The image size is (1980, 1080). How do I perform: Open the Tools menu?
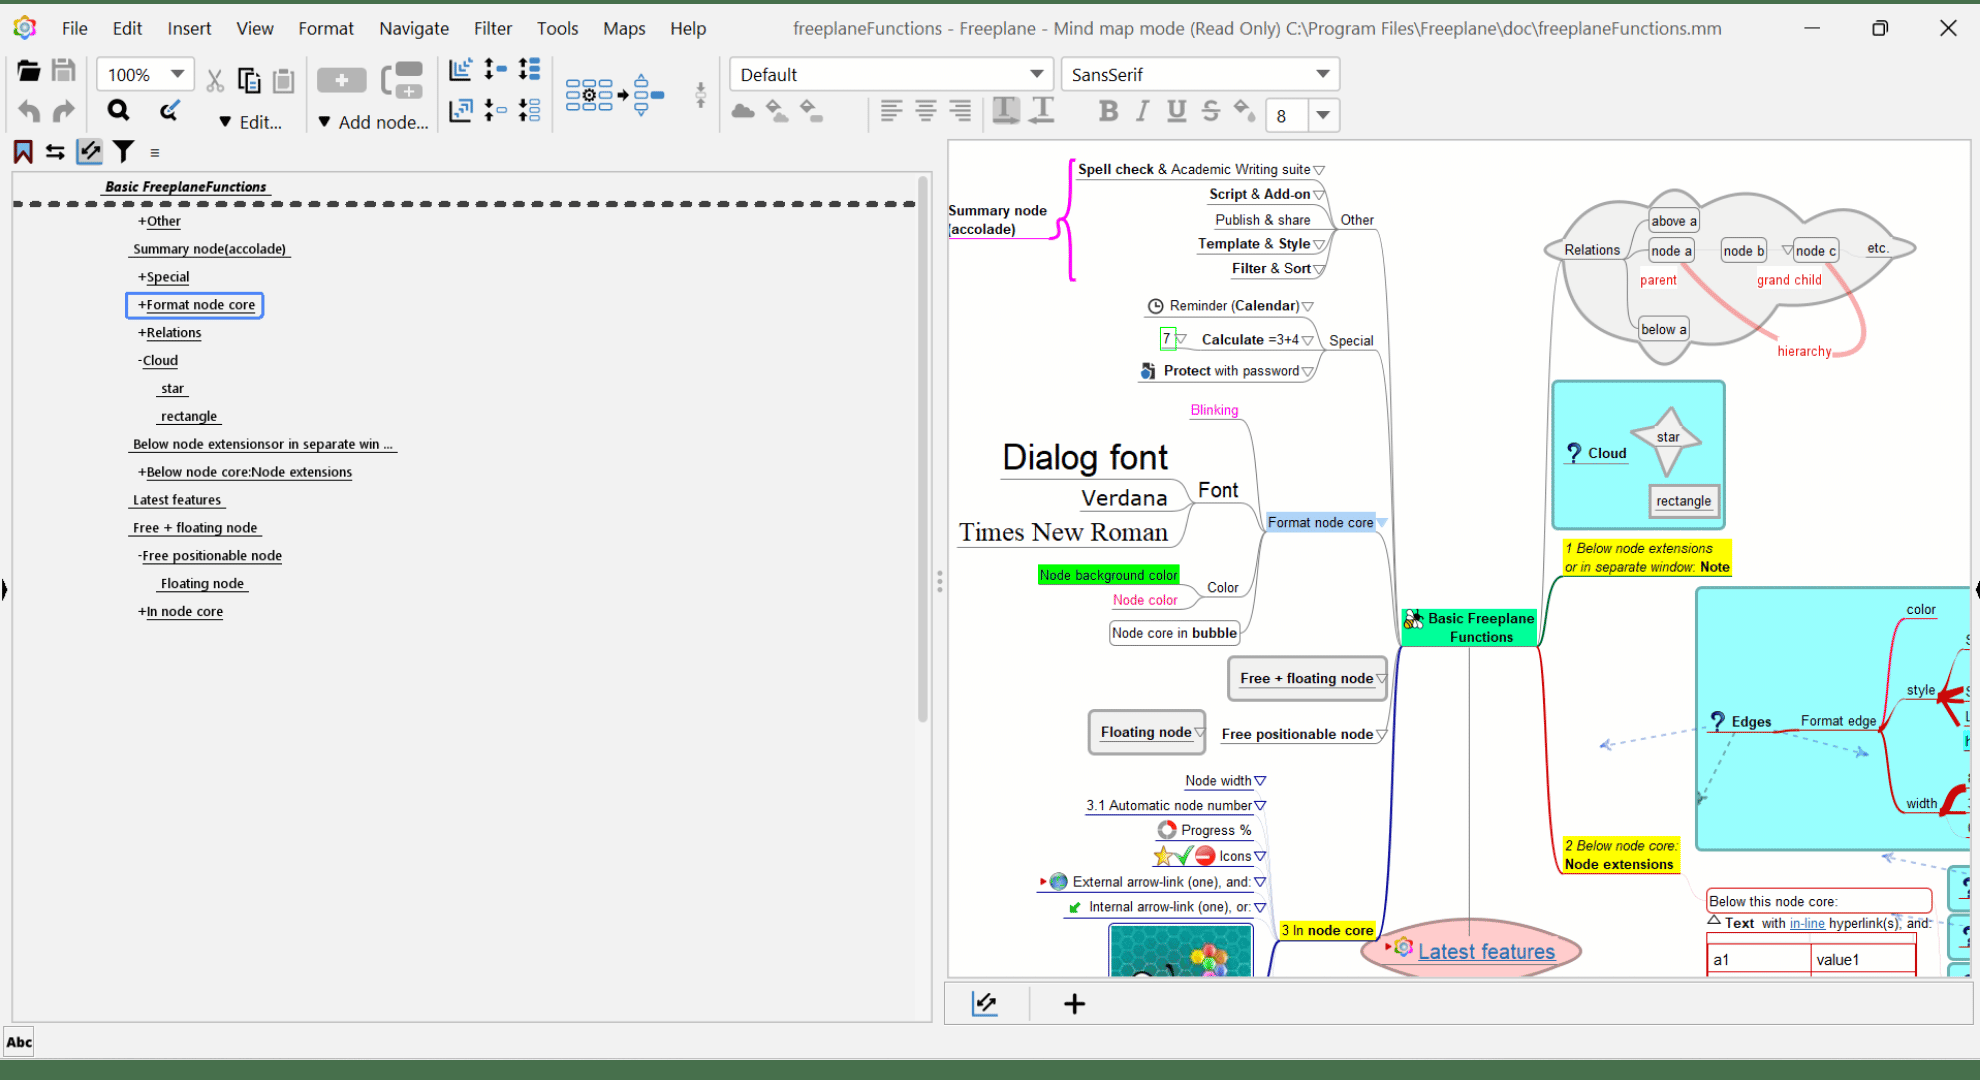click(x=557, y=28)
